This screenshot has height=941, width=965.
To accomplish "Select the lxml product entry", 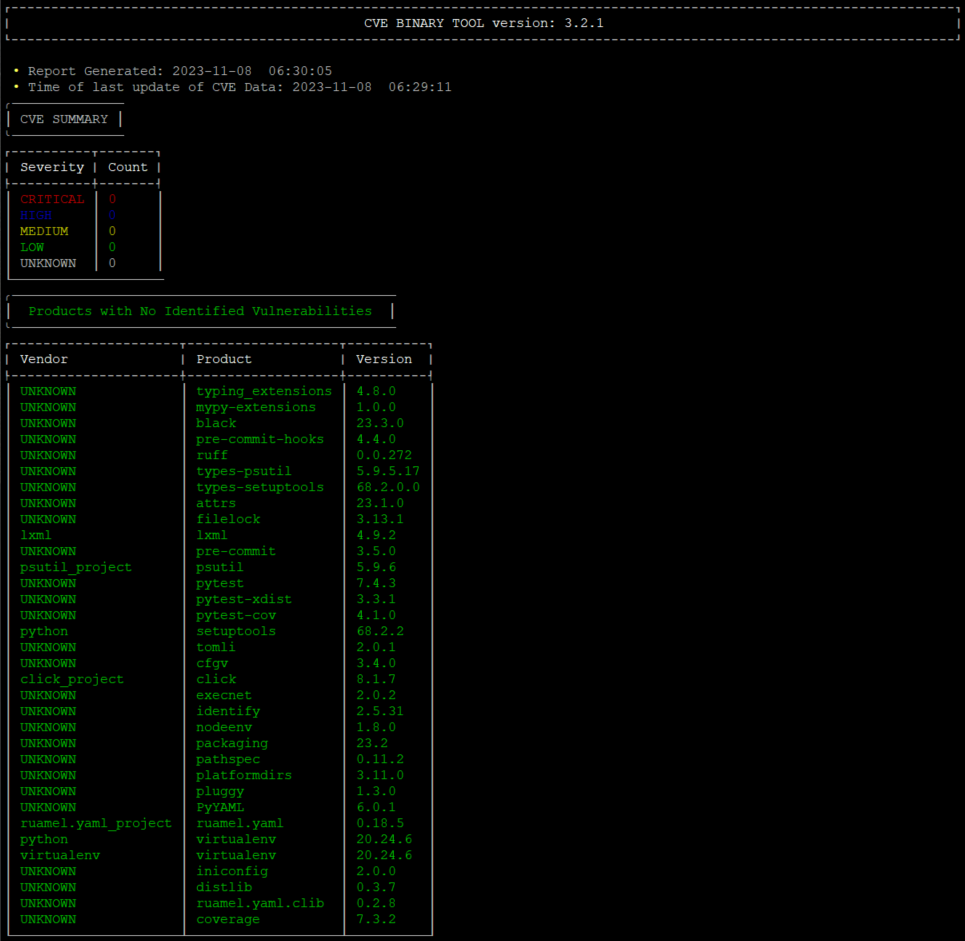I will pos(212,535).
